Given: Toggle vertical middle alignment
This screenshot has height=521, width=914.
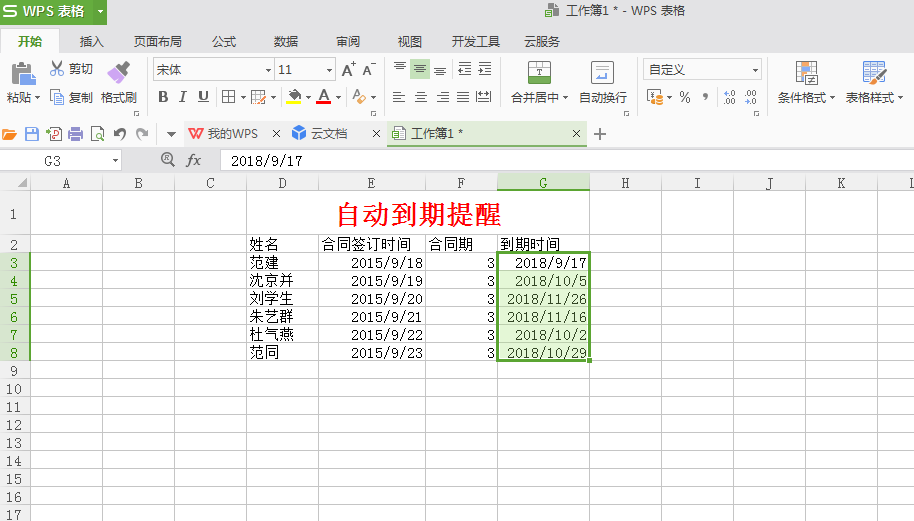Looking at the screenshot, I should (420, 69).
